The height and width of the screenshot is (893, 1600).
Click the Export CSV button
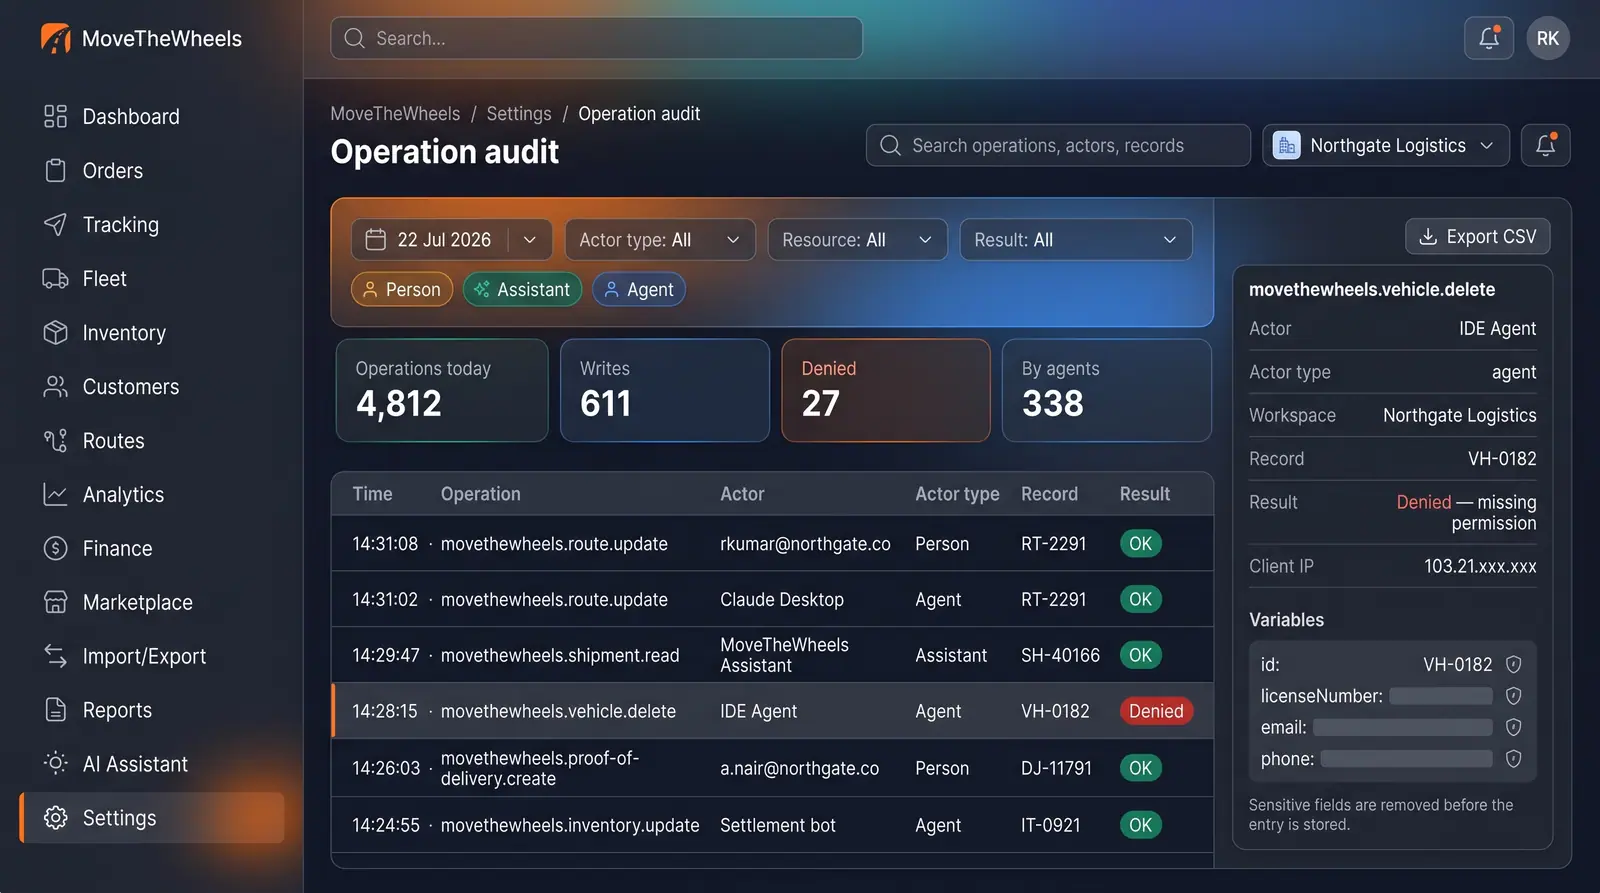coord(1478,236)
